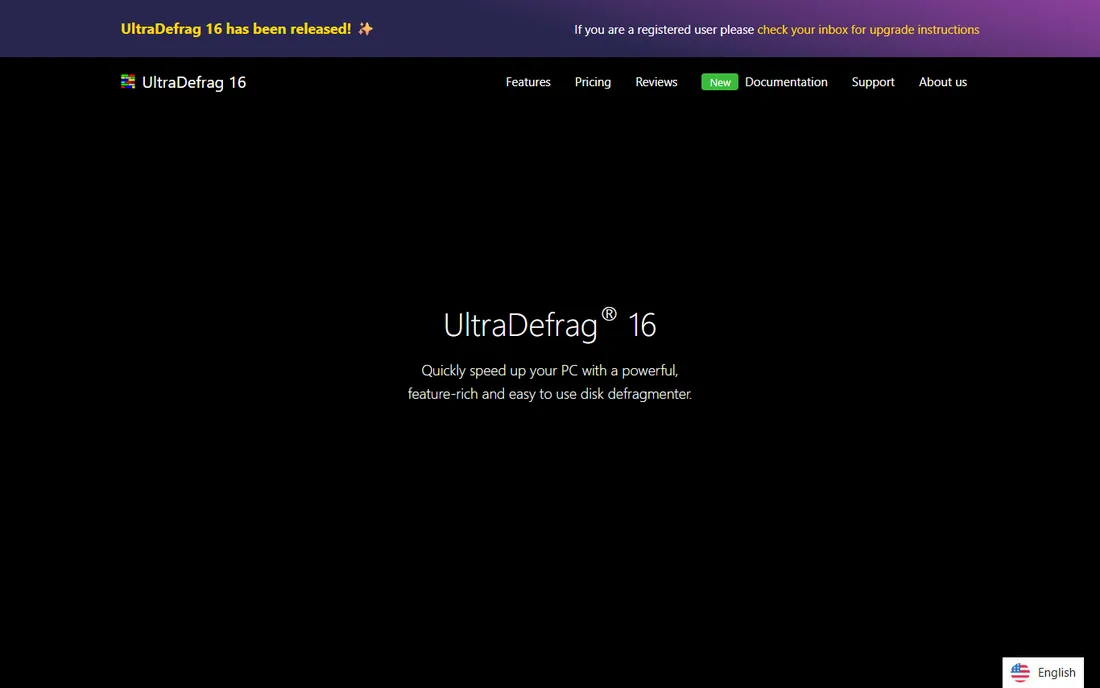Image resolution: width=1100 pixels, height=688 pixels.
Task: Click the sparkle emoji in the banner
Action: click(x=365, y=29)
